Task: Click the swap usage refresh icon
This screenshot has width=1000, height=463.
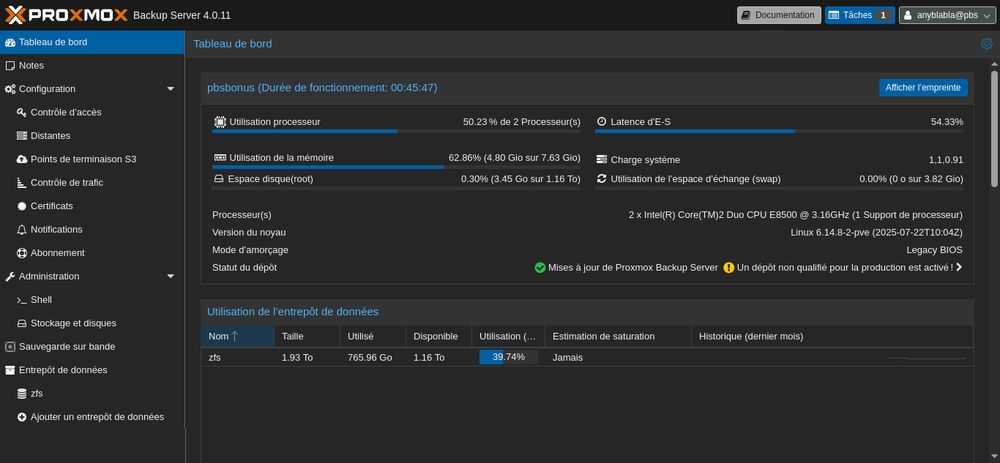Action: (601, 179)
